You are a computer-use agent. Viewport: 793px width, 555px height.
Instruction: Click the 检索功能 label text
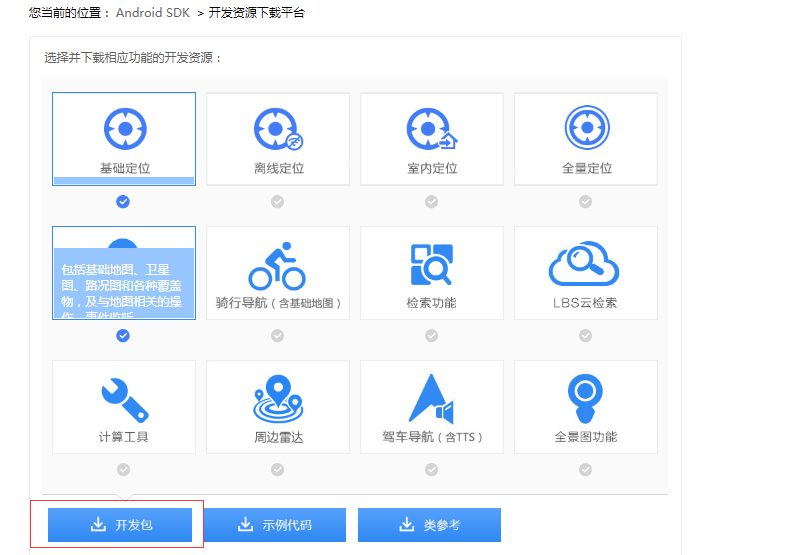(x=431, y=303)
